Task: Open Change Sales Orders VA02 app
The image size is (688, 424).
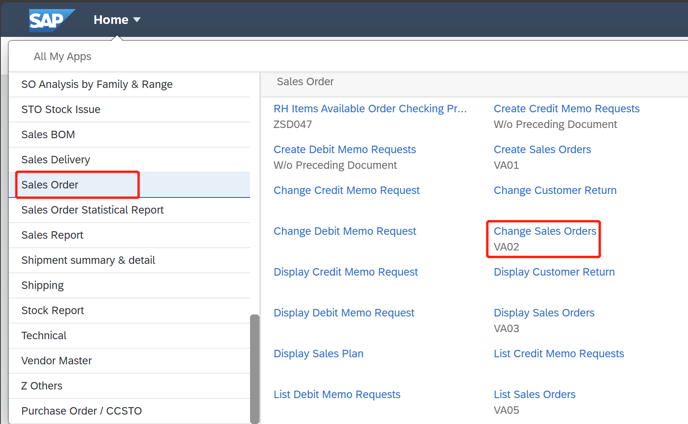Action: pos(545,231)
